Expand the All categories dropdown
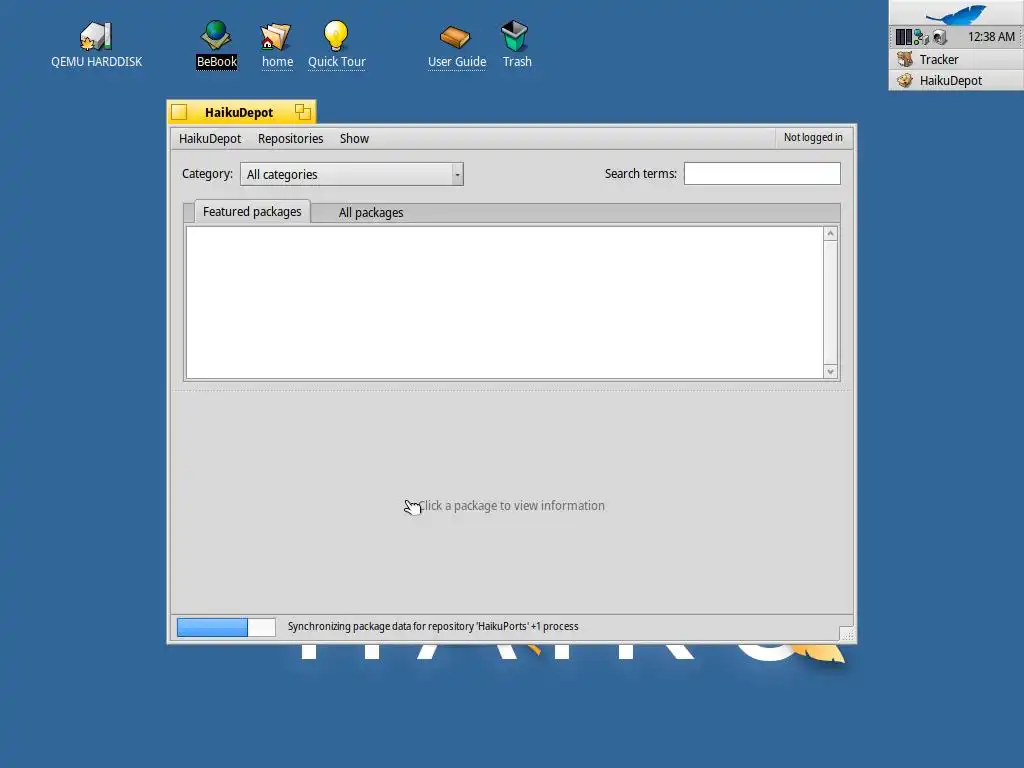 coord(351,174)
